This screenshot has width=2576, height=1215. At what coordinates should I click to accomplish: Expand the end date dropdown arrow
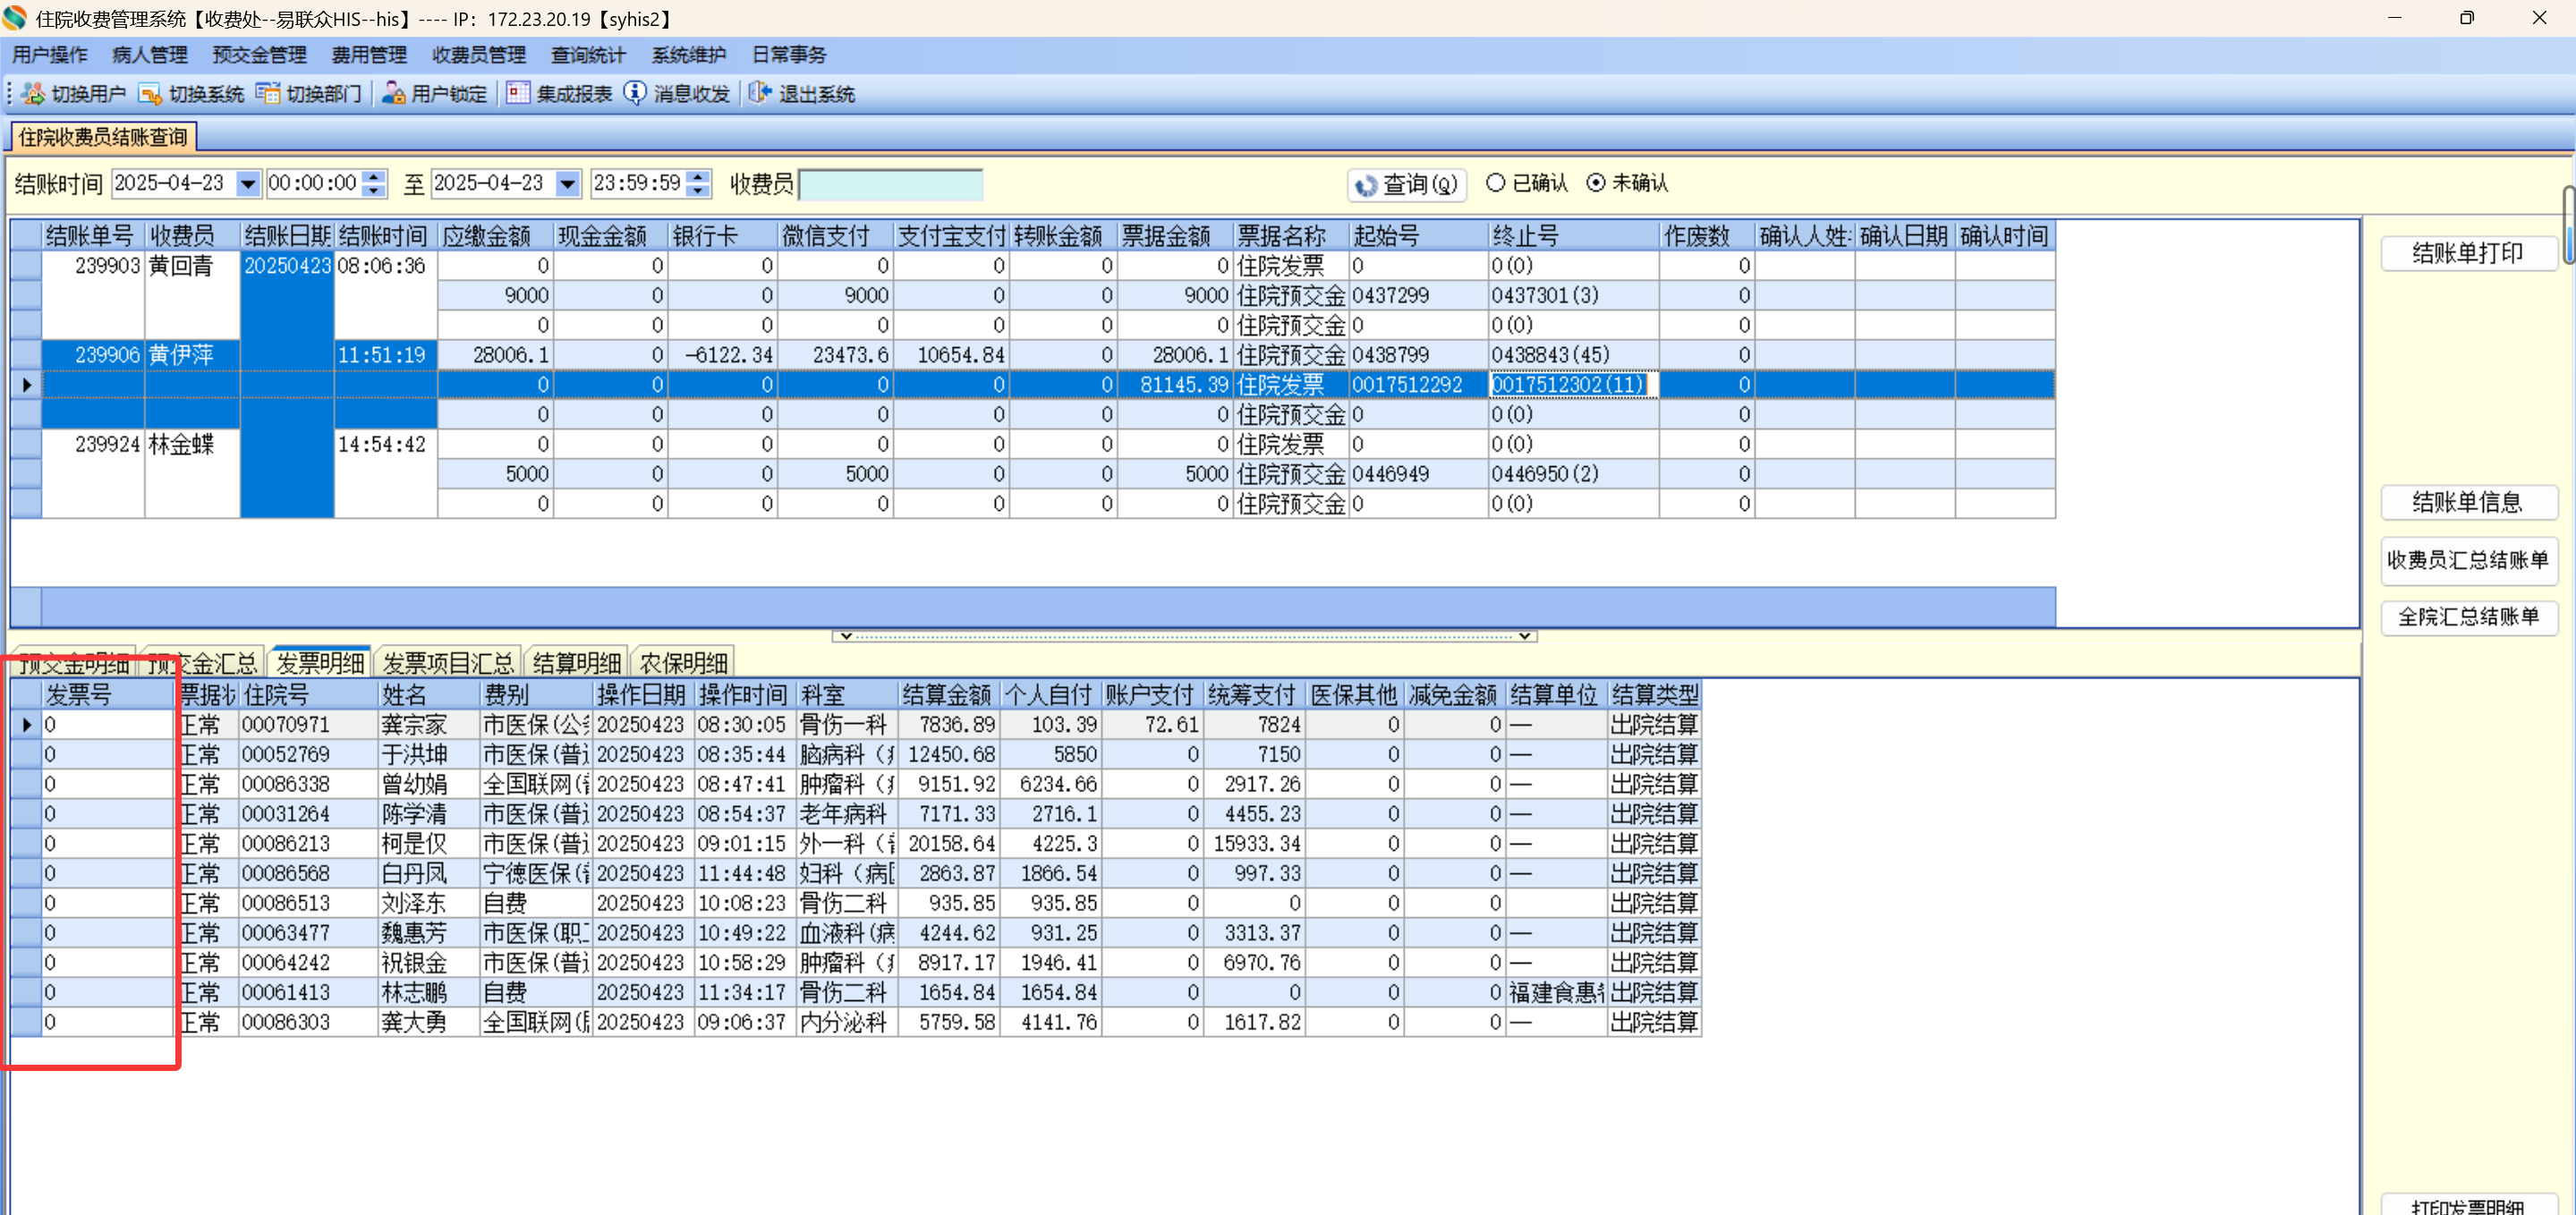pos(567,184)
